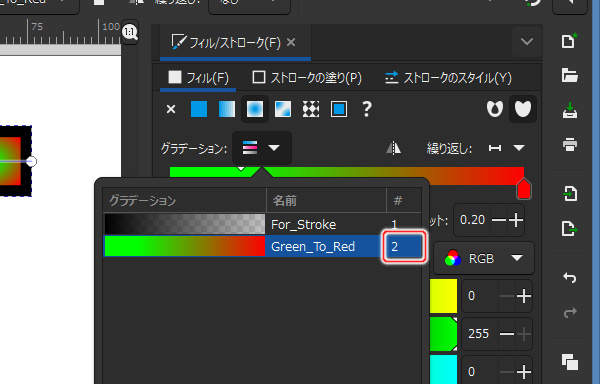Click the zoom 1:1 button
This screenshot has width=600, height=384.
130,32
